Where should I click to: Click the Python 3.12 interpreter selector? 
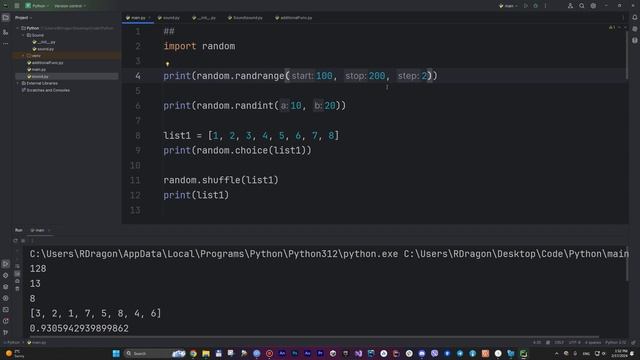tap(616, 342)
